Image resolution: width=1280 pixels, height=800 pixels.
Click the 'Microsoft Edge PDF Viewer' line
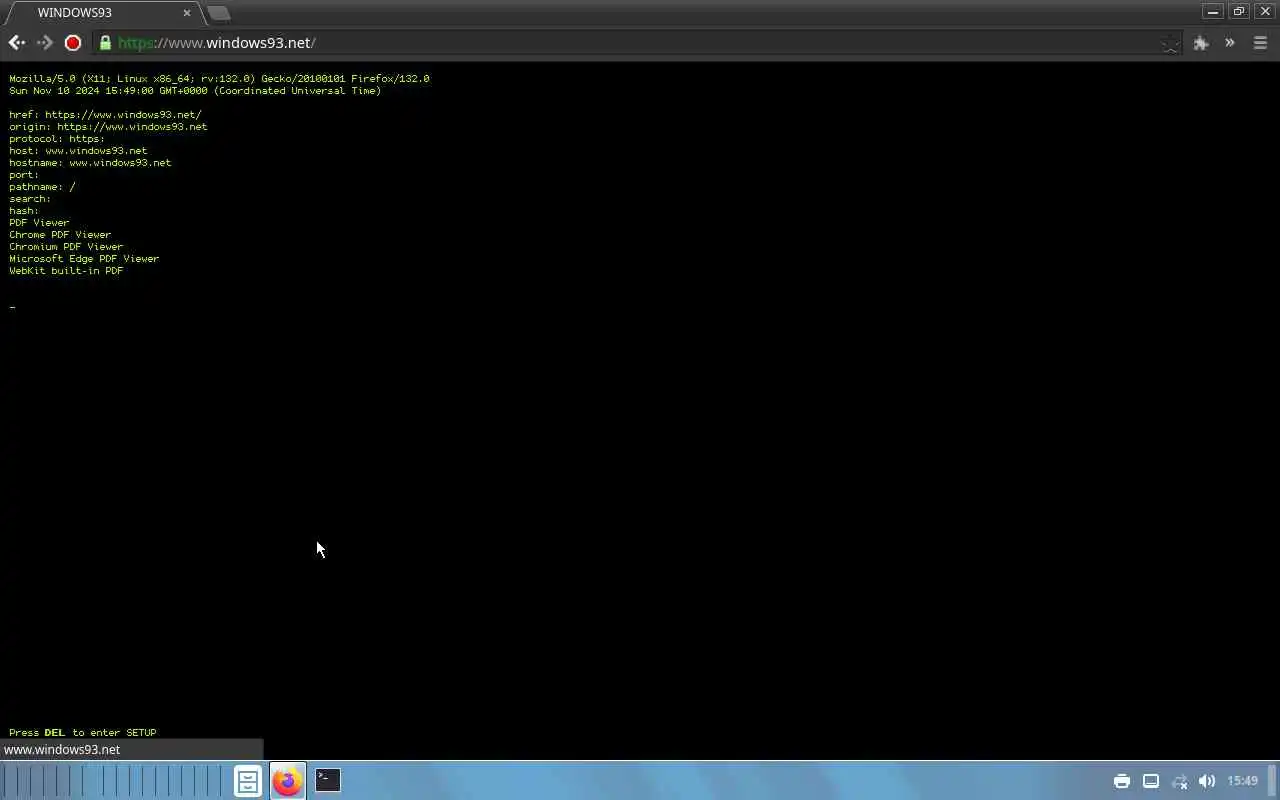[x=84, y=259]
